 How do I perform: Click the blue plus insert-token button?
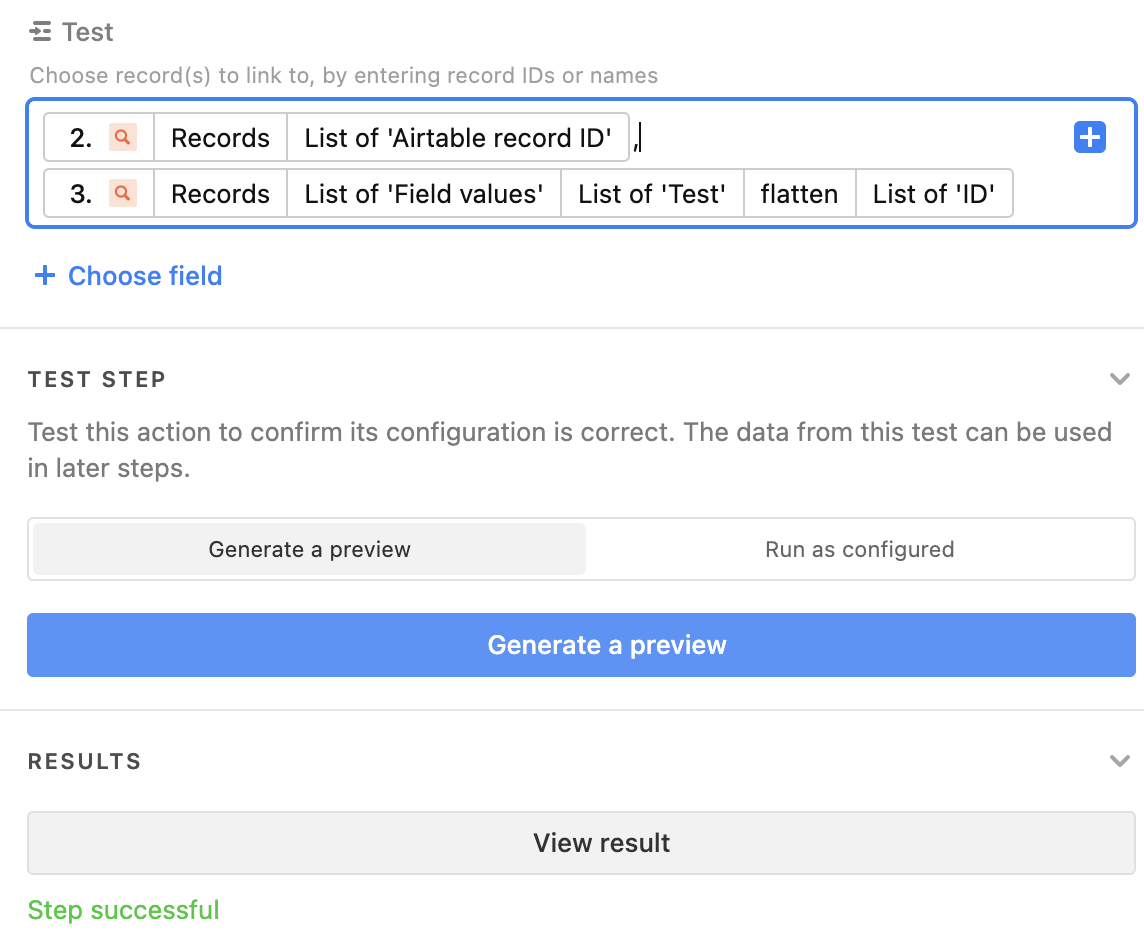(x=1089, y=137)
